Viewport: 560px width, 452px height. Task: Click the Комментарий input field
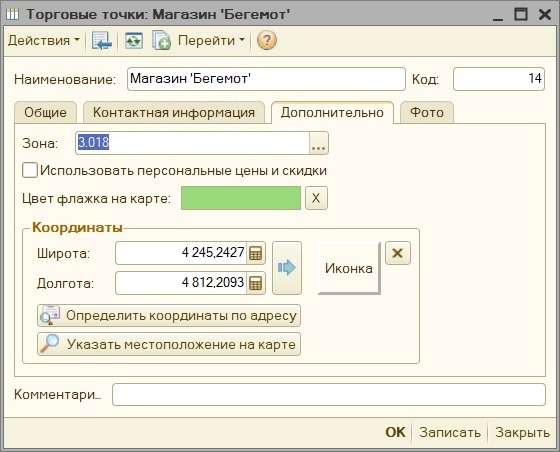click(329, 395)
